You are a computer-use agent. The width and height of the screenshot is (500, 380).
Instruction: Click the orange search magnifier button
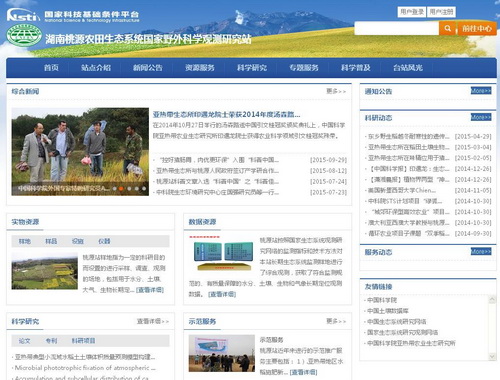447,28
